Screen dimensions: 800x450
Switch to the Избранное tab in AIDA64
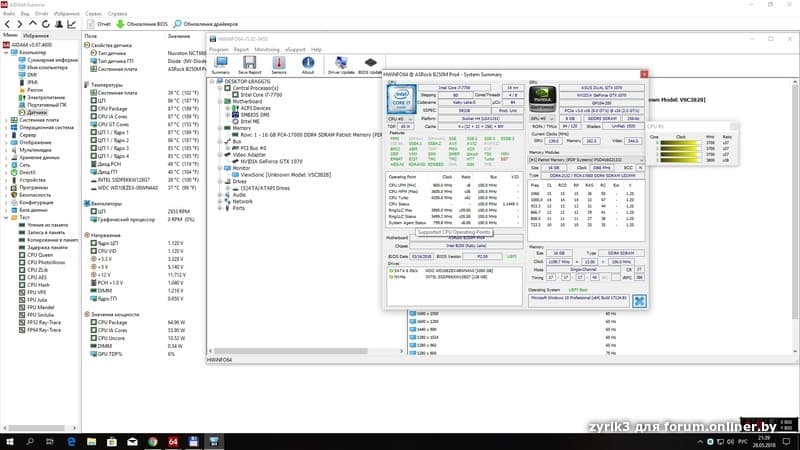(35, 34)
